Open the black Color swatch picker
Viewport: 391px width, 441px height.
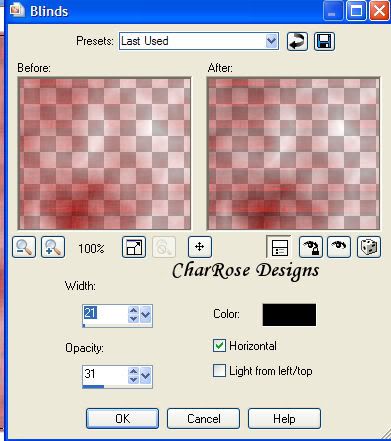(289, 315)
